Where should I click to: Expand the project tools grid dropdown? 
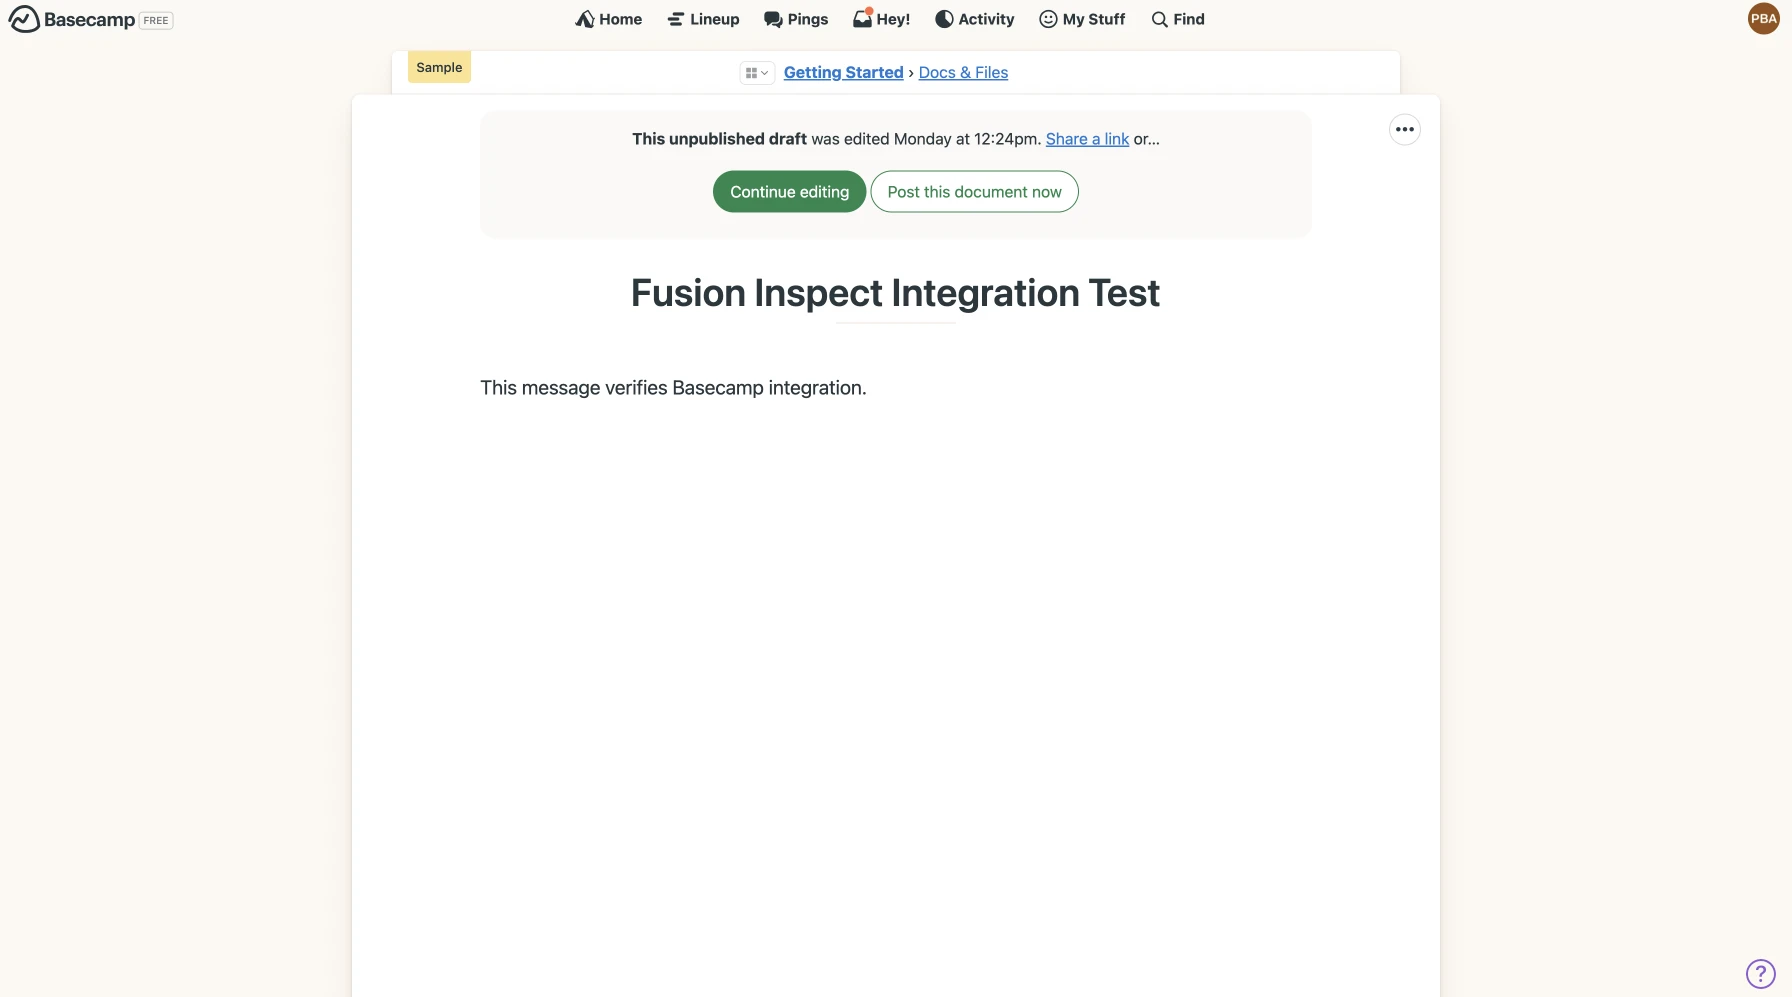point(757,73)
